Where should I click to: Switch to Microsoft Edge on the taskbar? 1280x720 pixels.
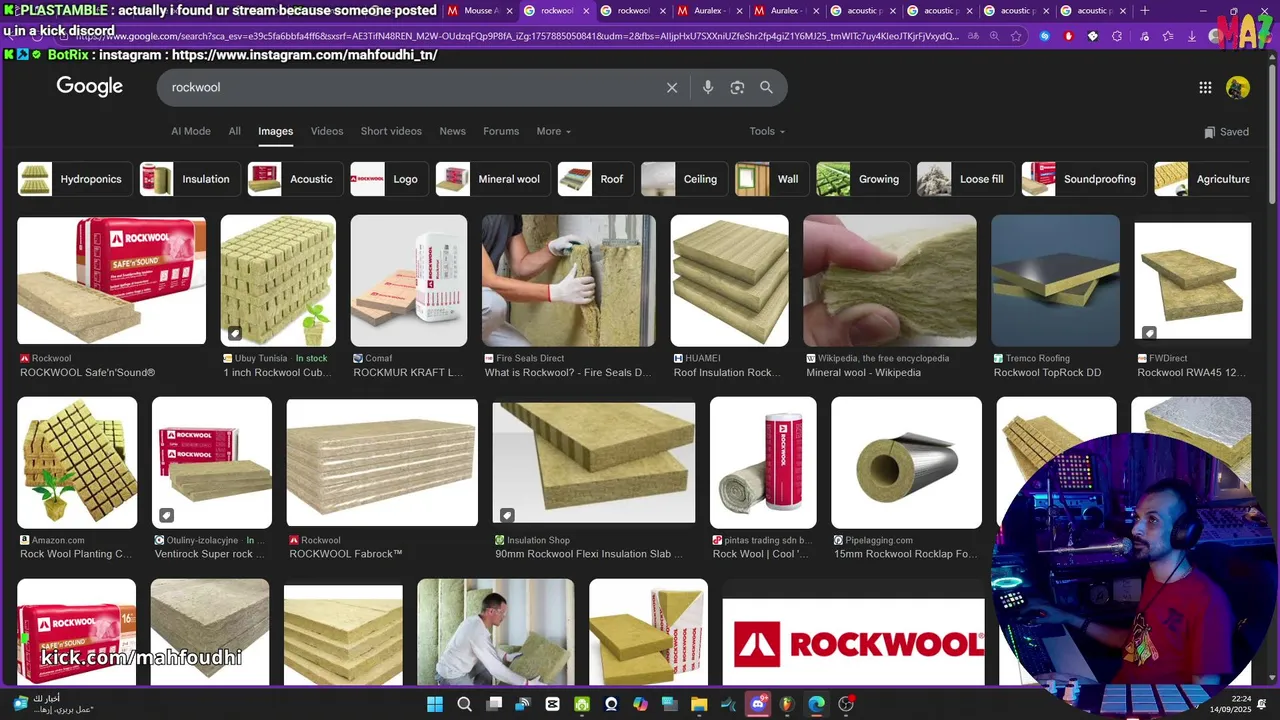pyautogui.click(x=816, y=704)
